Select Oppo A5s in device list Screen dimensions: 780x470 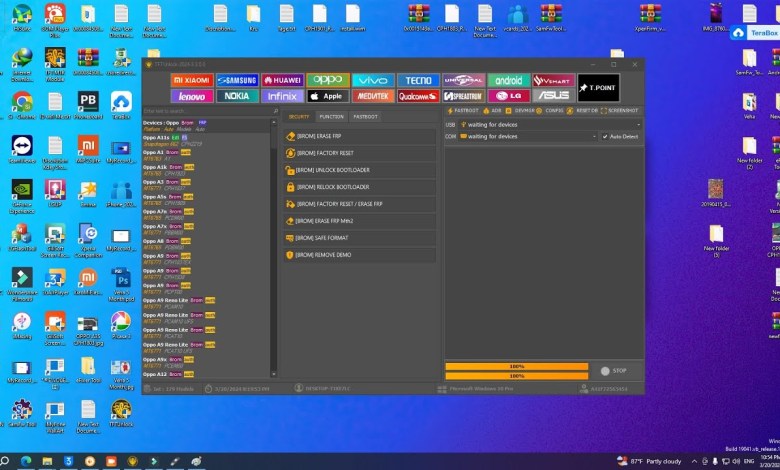pyautogui.click(x=206, y=199)
